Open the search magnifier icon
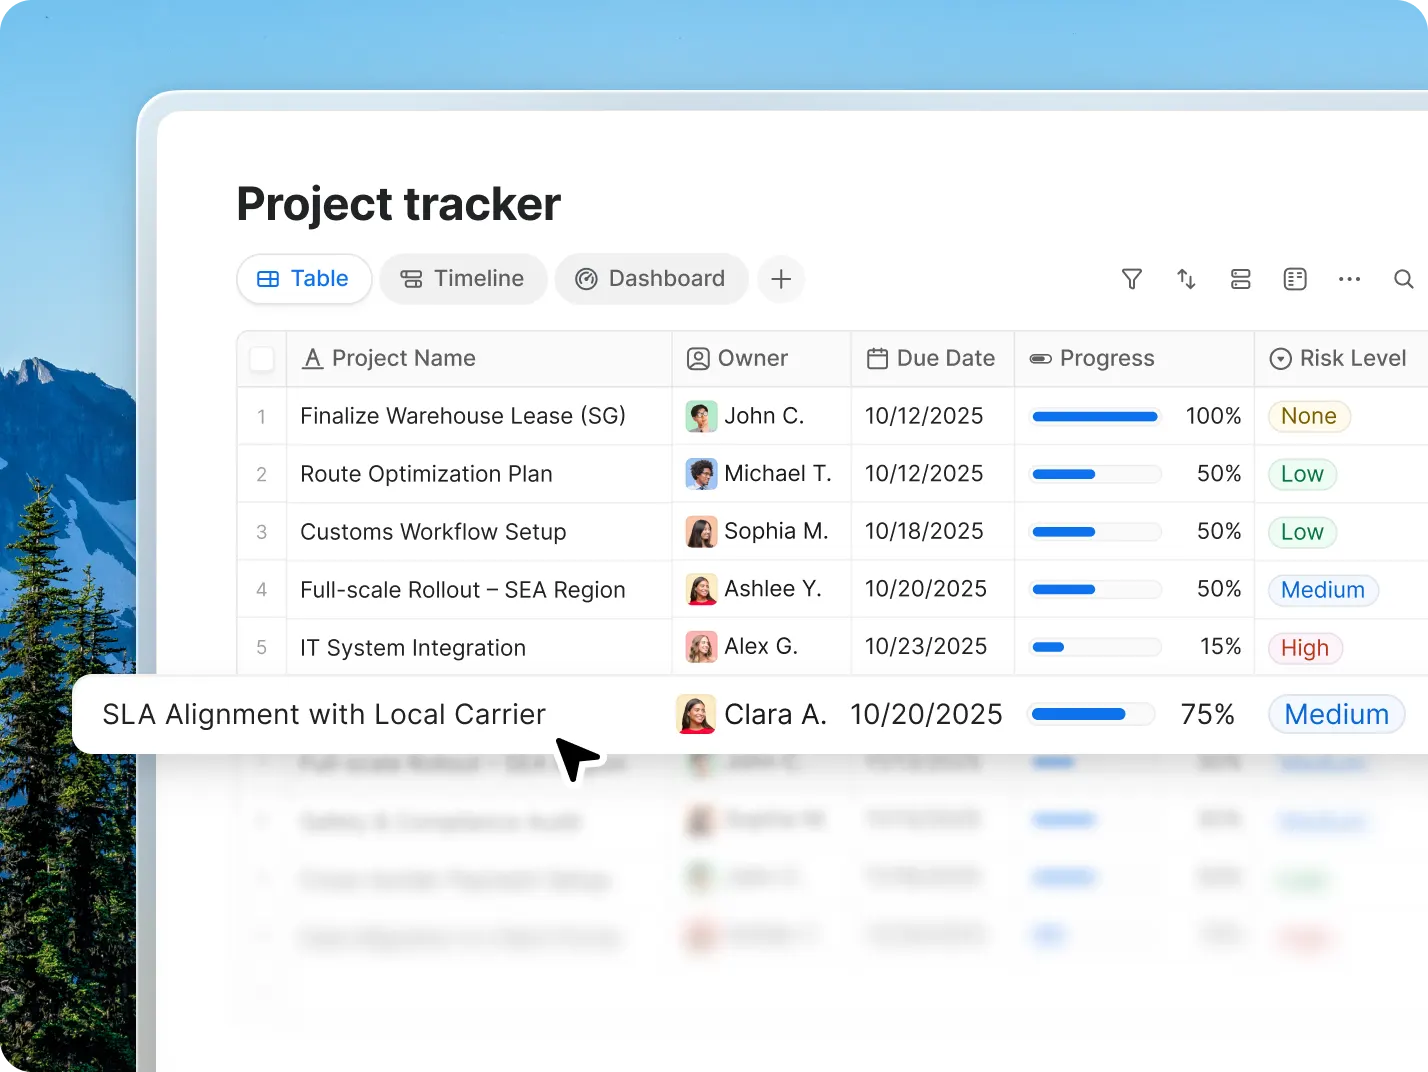Viewport: 1428px width, 1072px height. point(1404,279)
